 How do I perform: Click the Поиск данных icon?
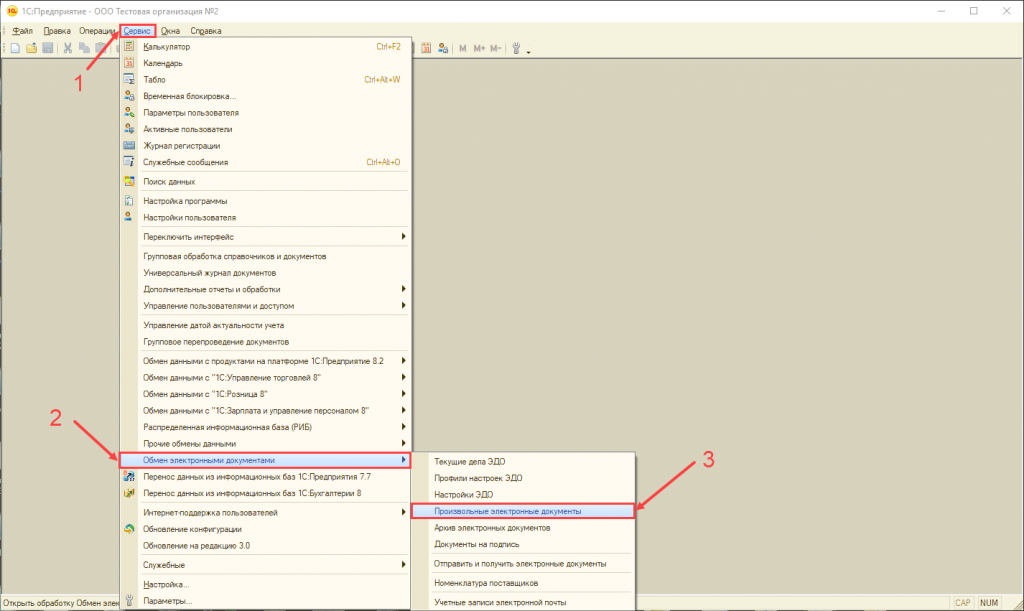click(129, 181)
